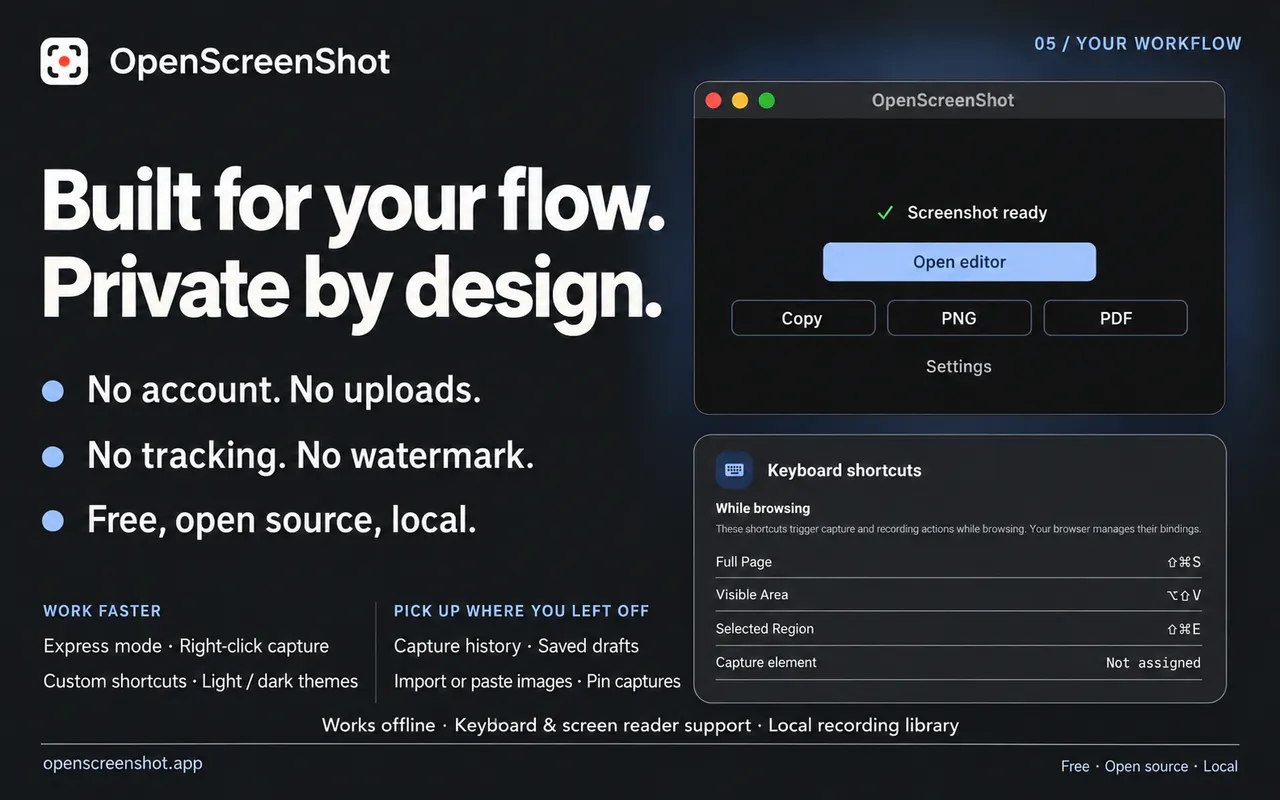The height and width of the screenshot is (800, 1280).
Task: Click the 'PICK UP WHERE YOU LEFT OFF' heading
Action: tap(521, 611)
